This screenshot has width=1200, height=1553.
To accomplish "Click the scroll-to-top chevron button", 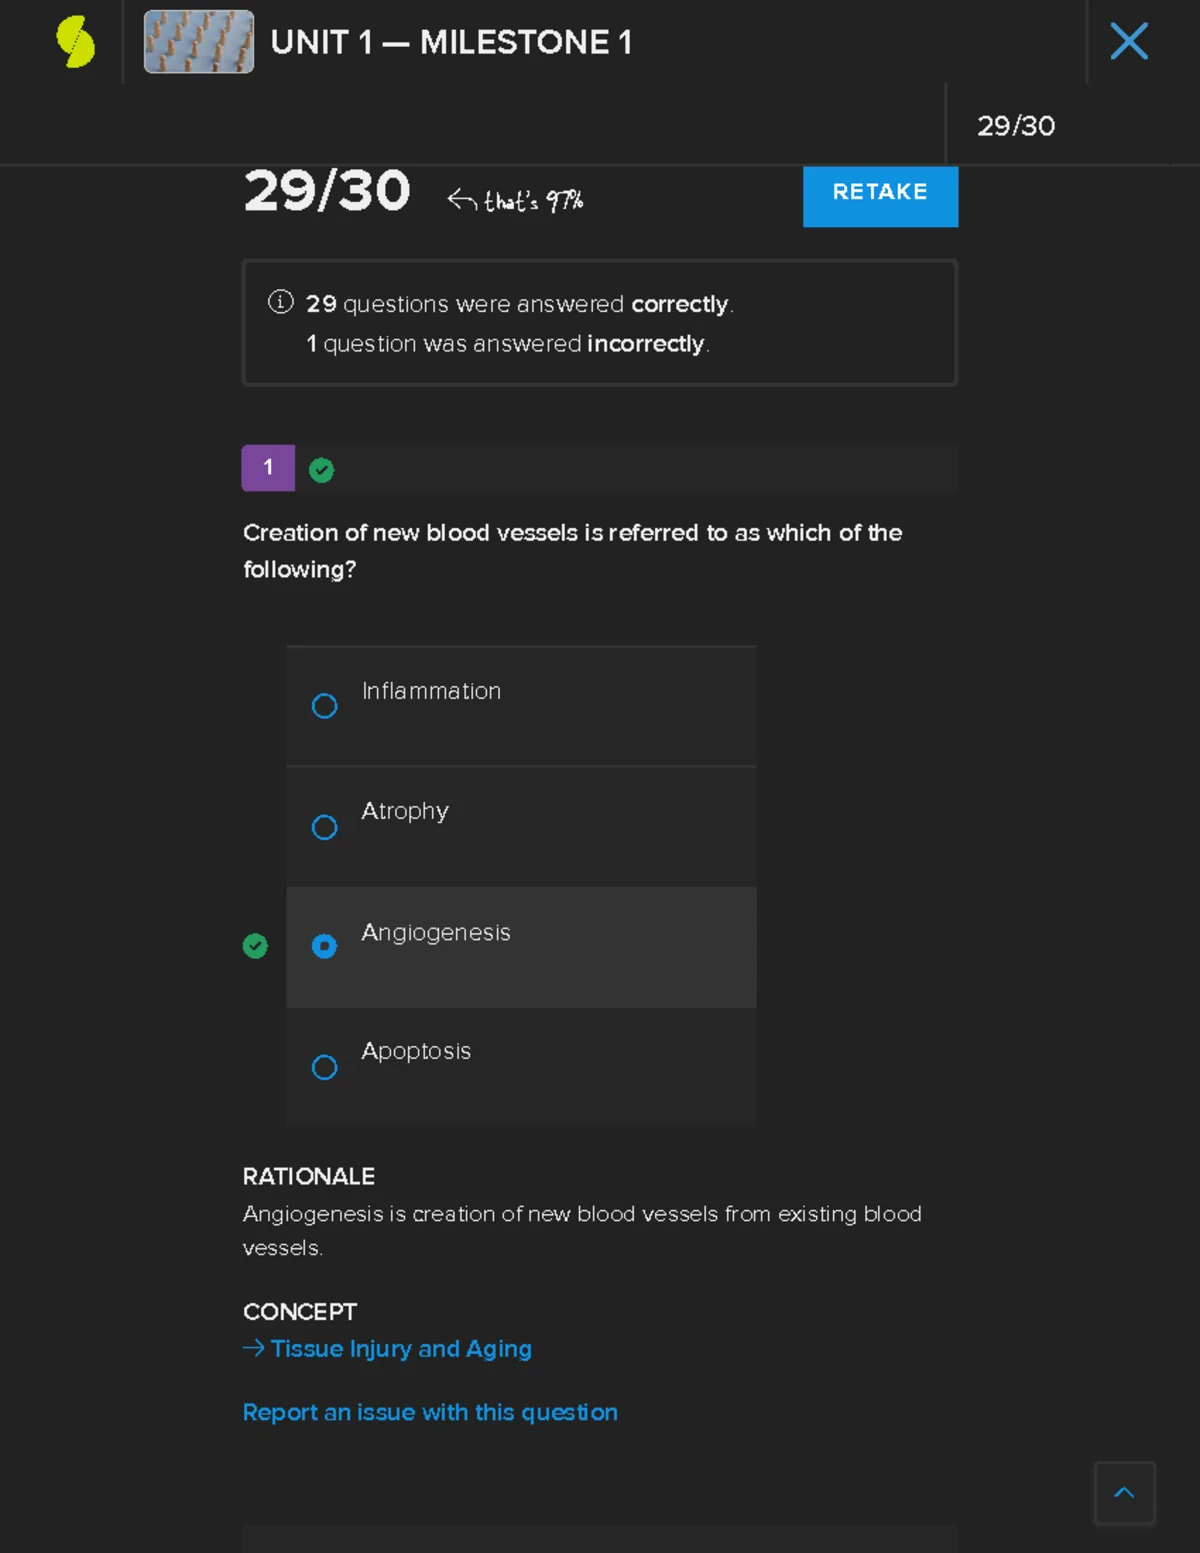I will (x=1124, y=1492).
